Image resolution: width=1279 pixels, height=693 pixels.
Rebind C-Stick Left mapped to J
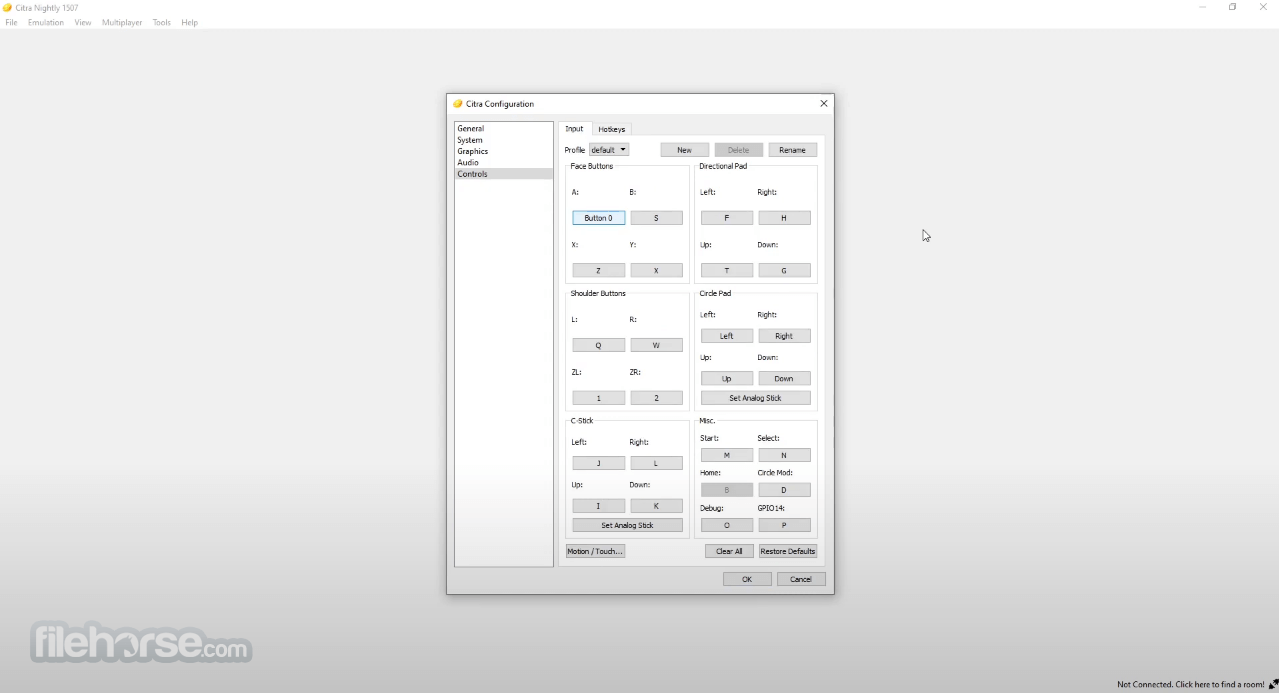pyautogui.click(x=598, y=463)
